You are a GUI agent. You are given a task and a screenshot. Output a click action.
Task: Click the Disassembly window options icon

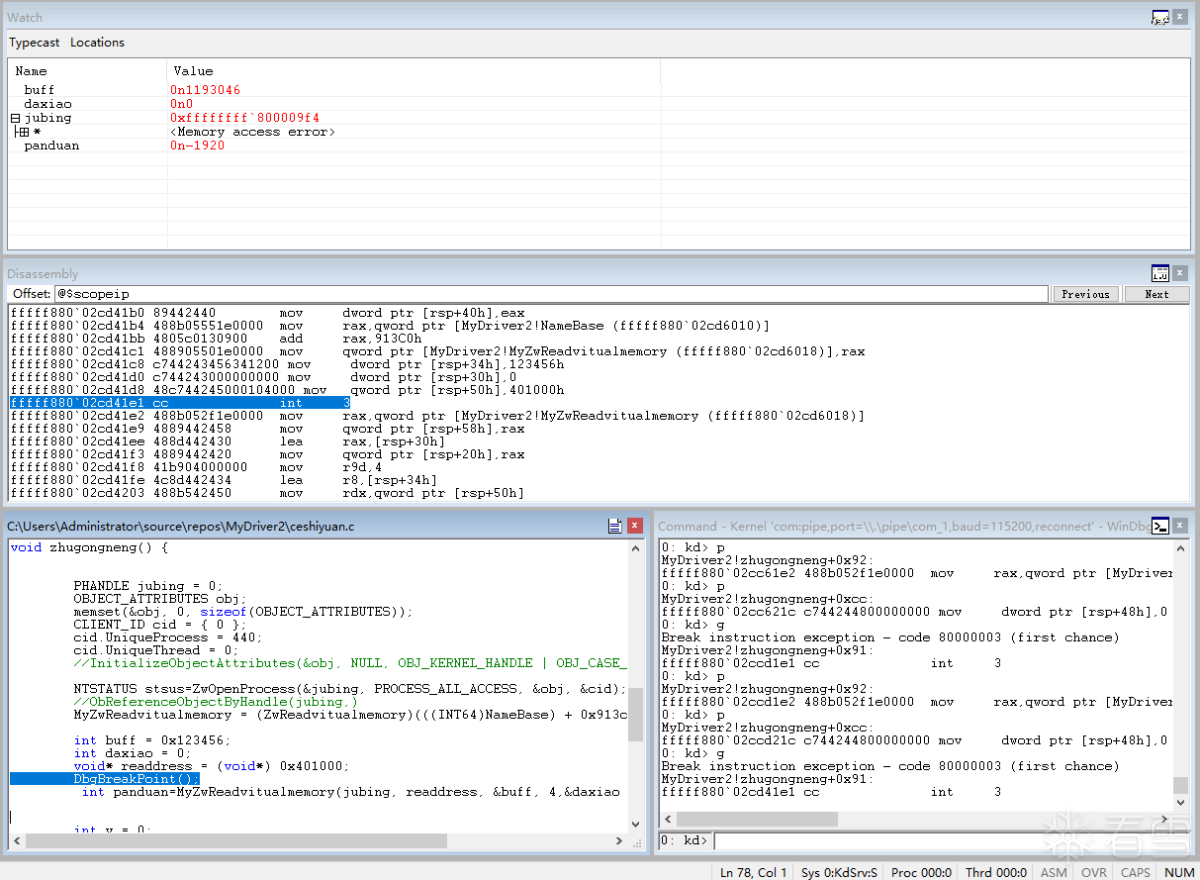[1160, 273]
